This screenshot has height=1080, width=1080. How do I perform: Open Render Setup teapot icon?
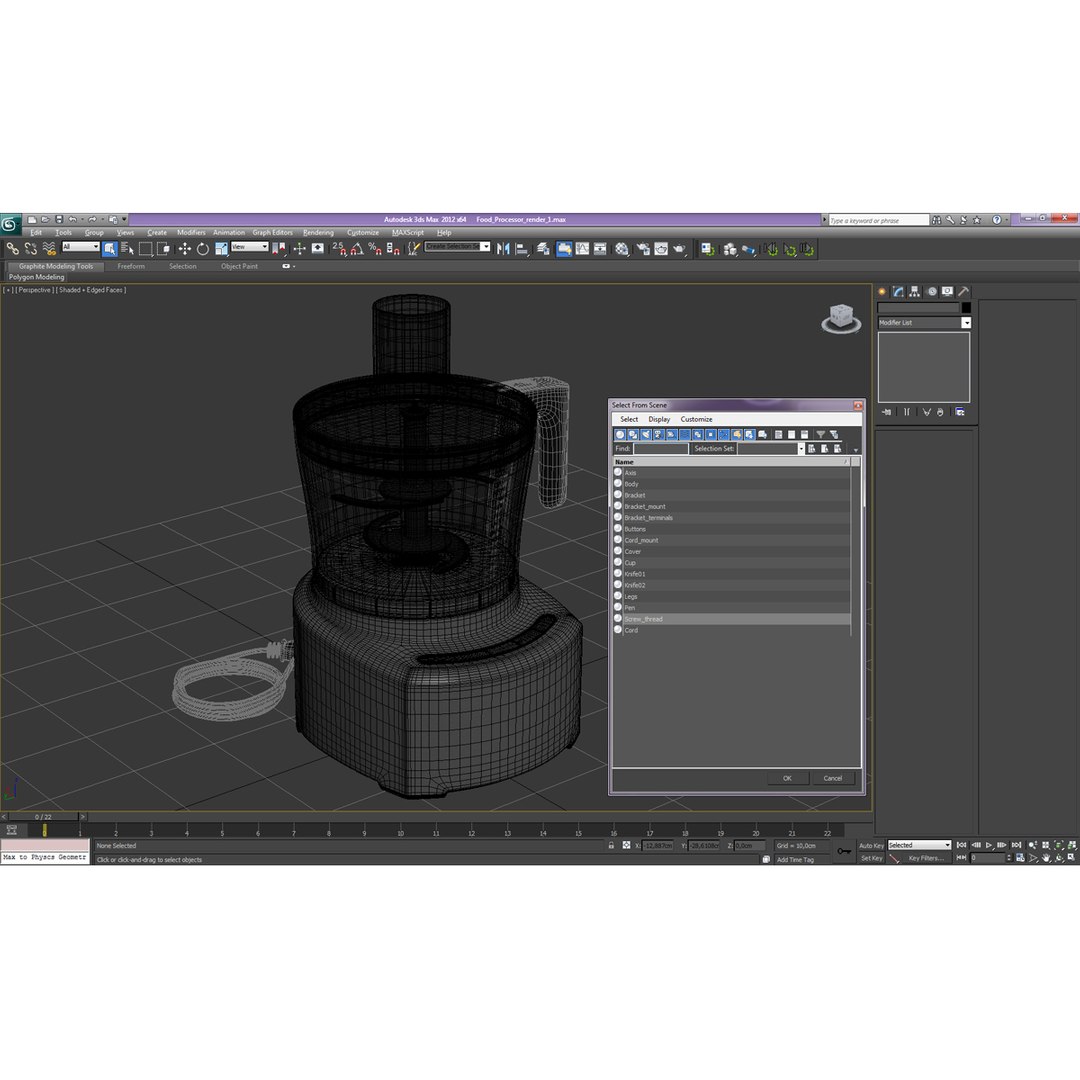point(643,249)
